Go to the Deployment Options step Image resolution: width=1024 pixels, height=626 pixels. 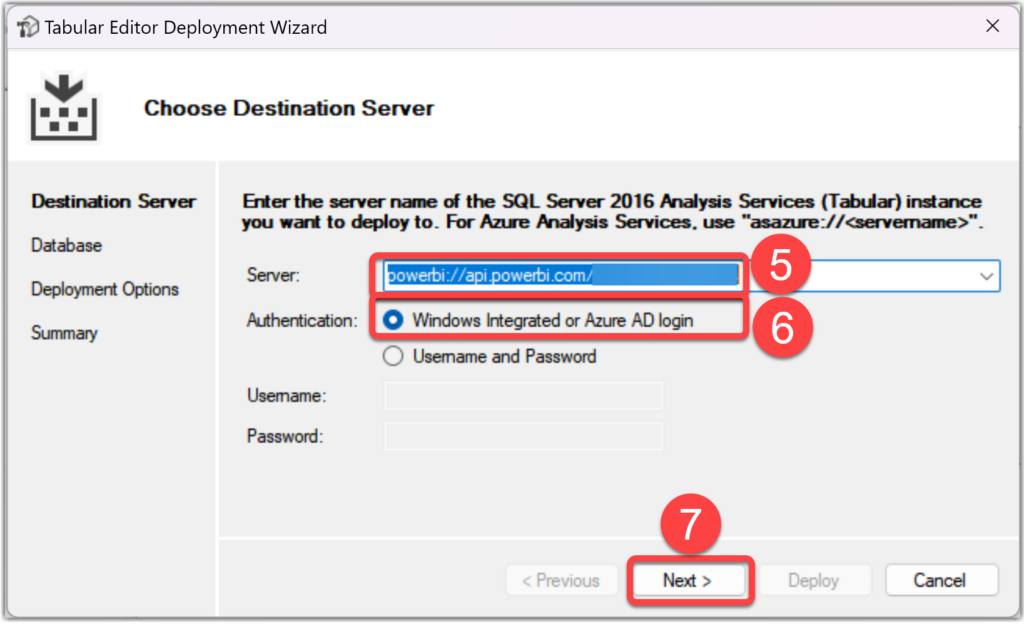pyautogui.click(x=105, y=289)
